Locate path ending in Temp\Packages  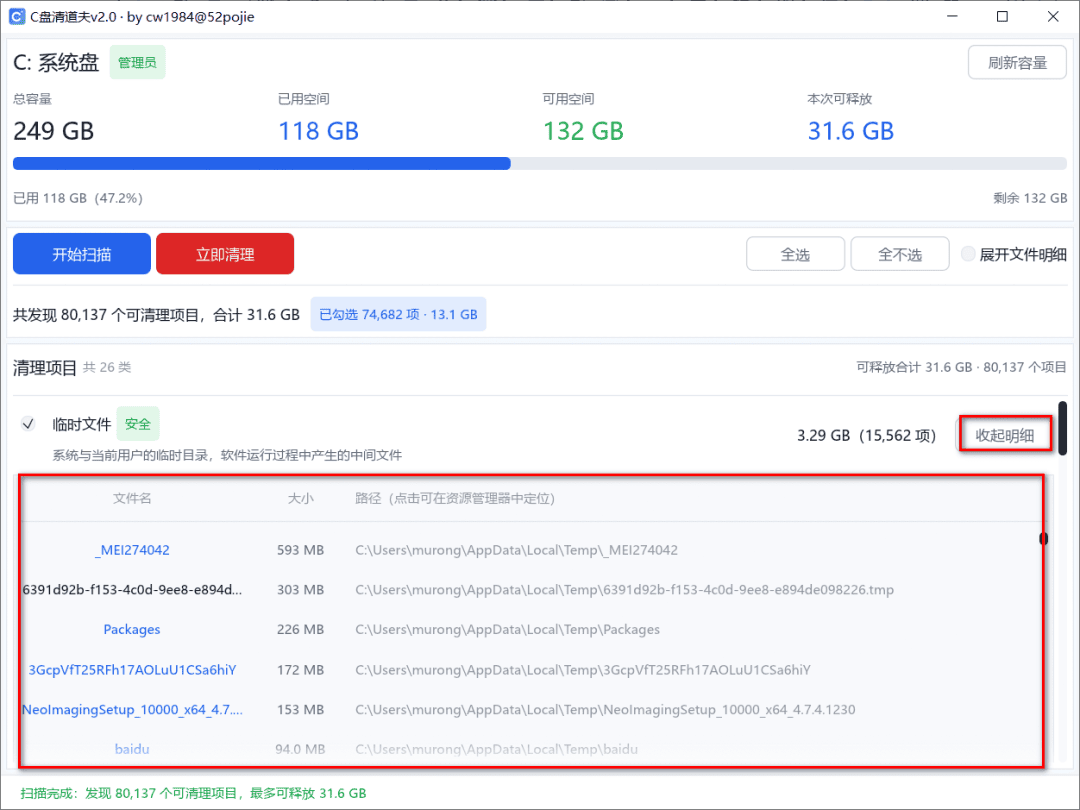(x=508, y=630)
